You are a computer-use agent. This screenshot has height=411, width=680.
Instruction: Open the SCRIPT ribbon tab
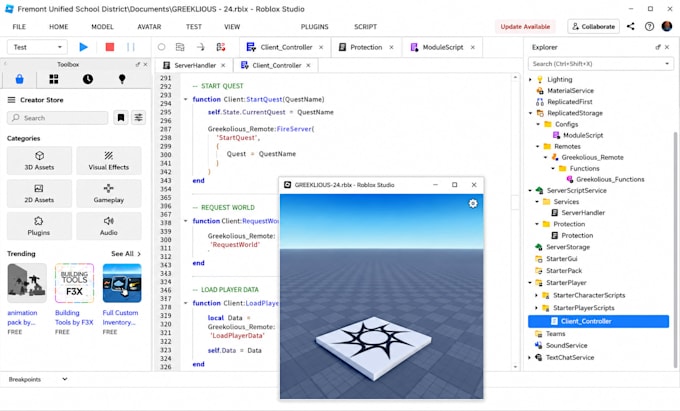click(366, 27)
